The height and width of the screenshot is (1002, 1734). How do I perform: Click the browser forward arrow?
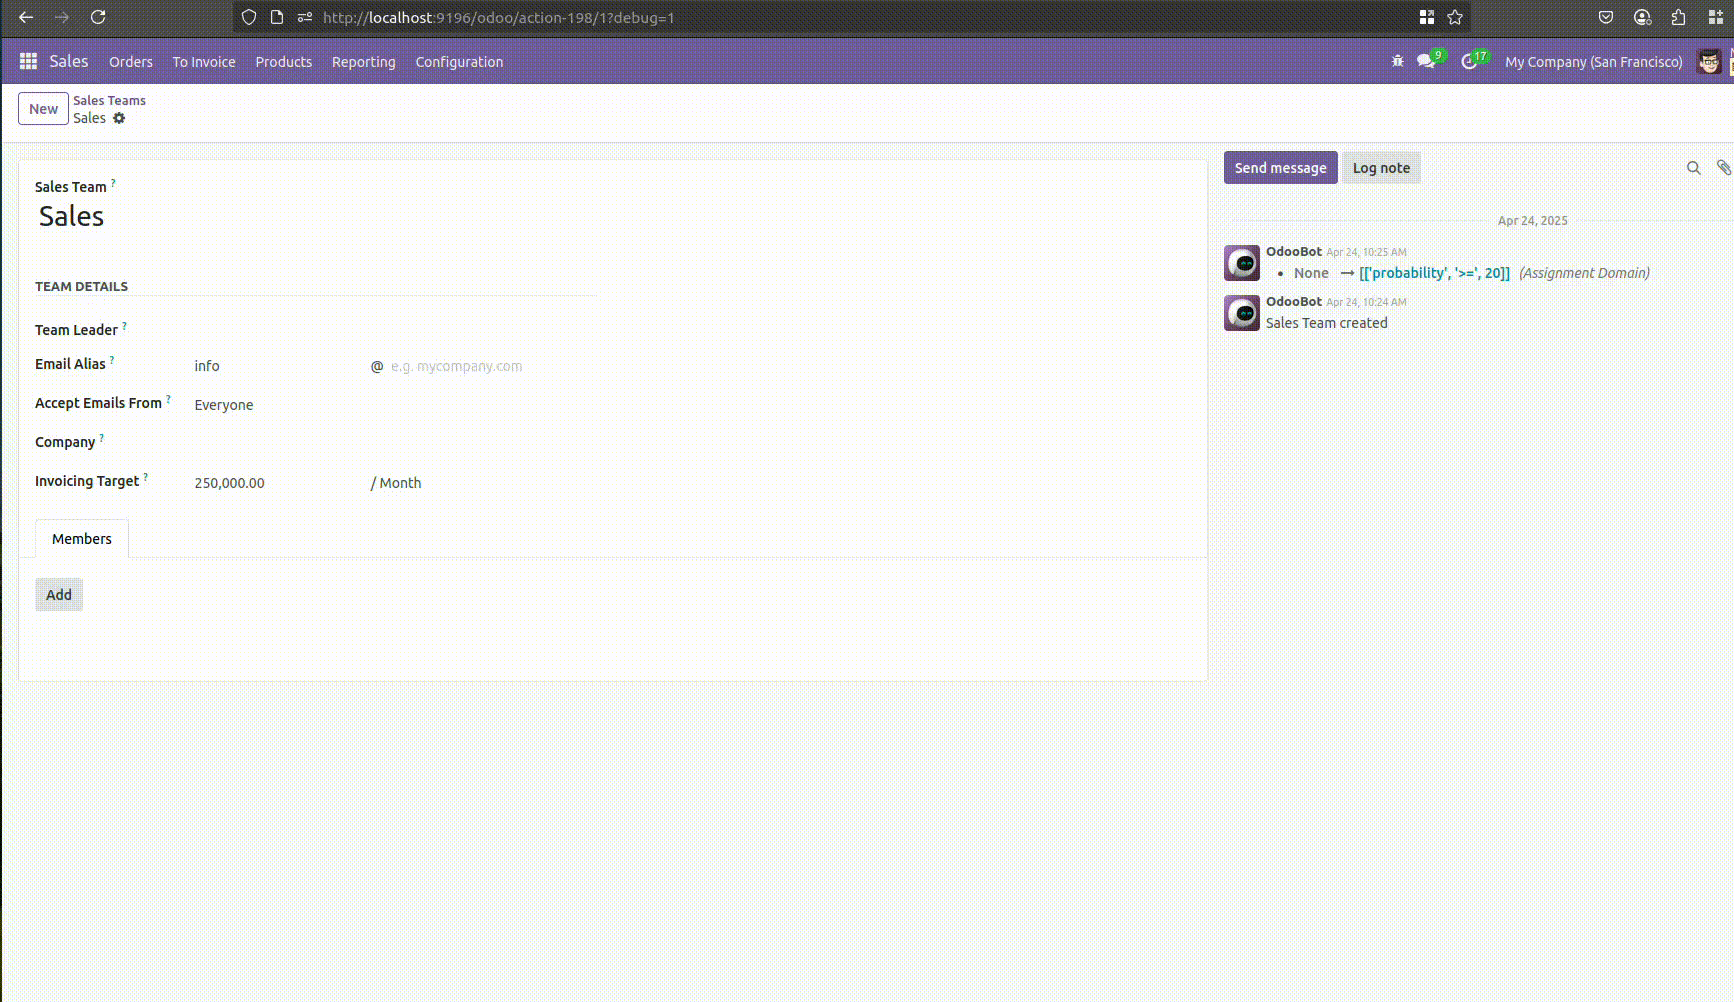point(62,17)
